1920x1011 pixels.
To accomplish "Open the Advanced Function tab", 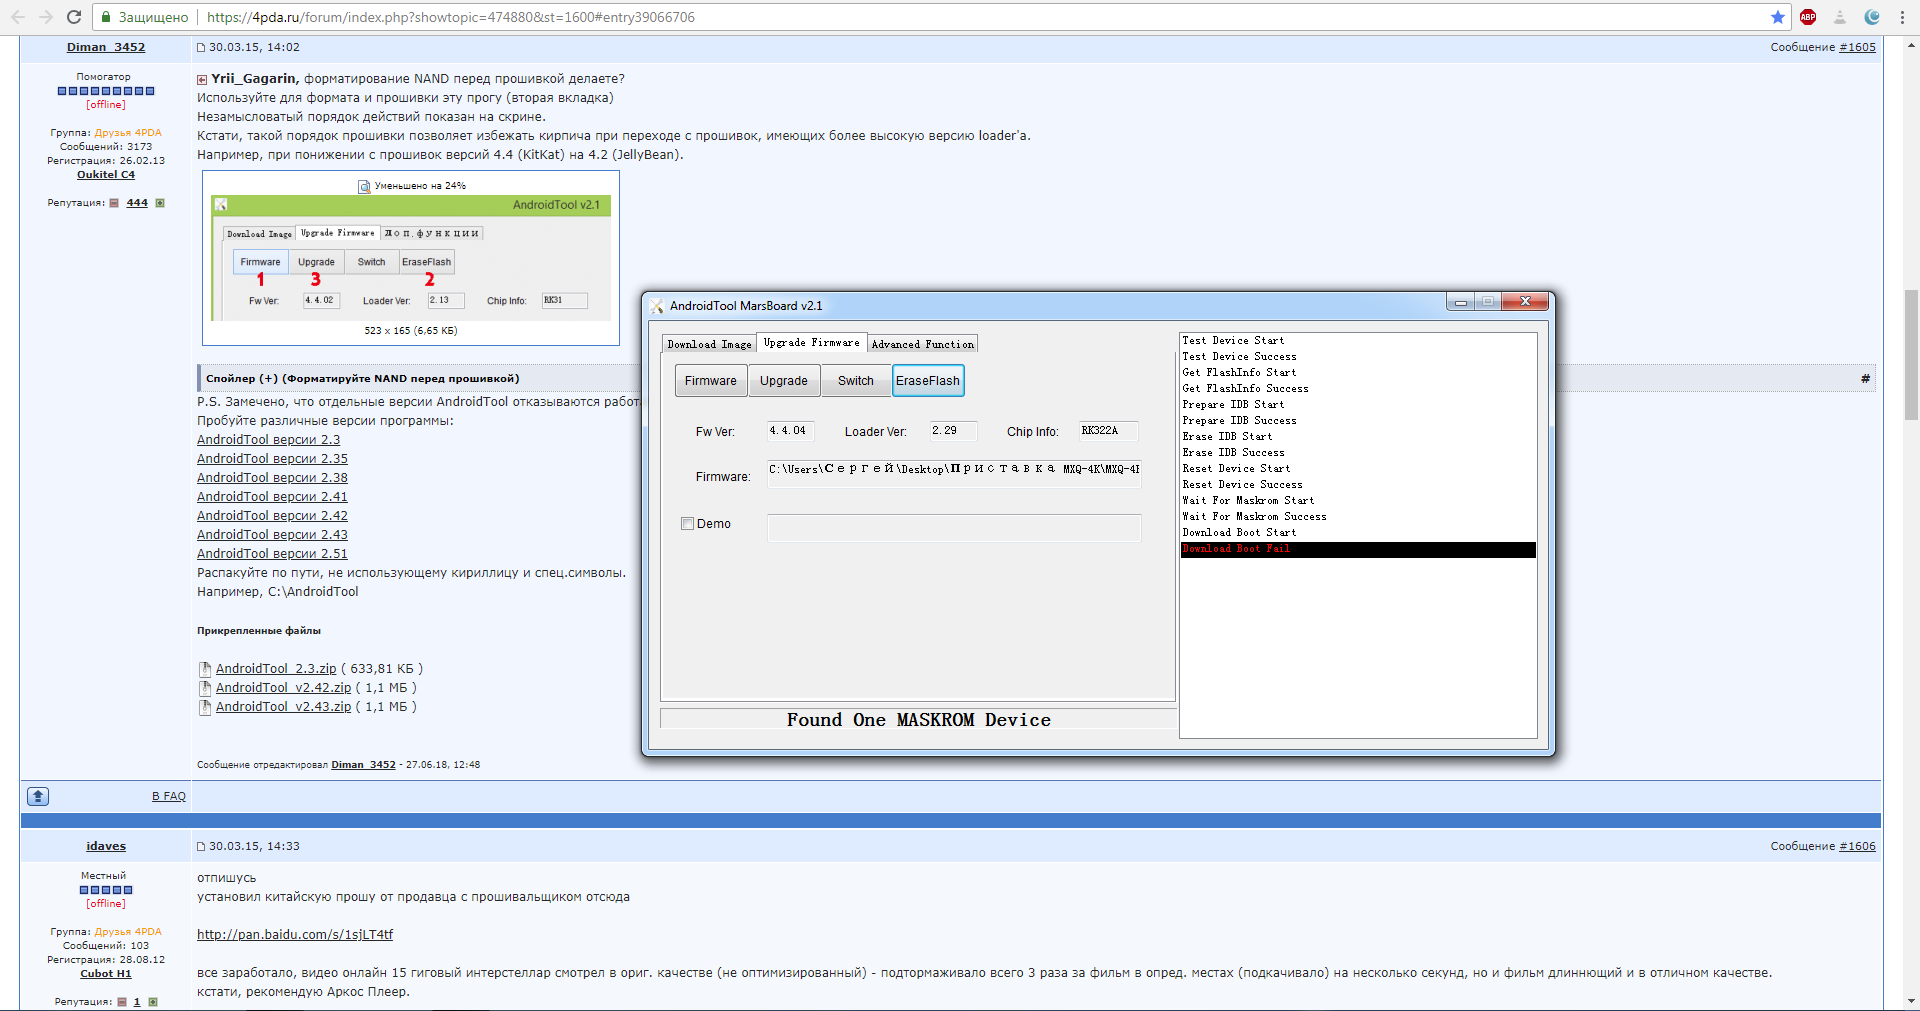I will pos(922,344).
